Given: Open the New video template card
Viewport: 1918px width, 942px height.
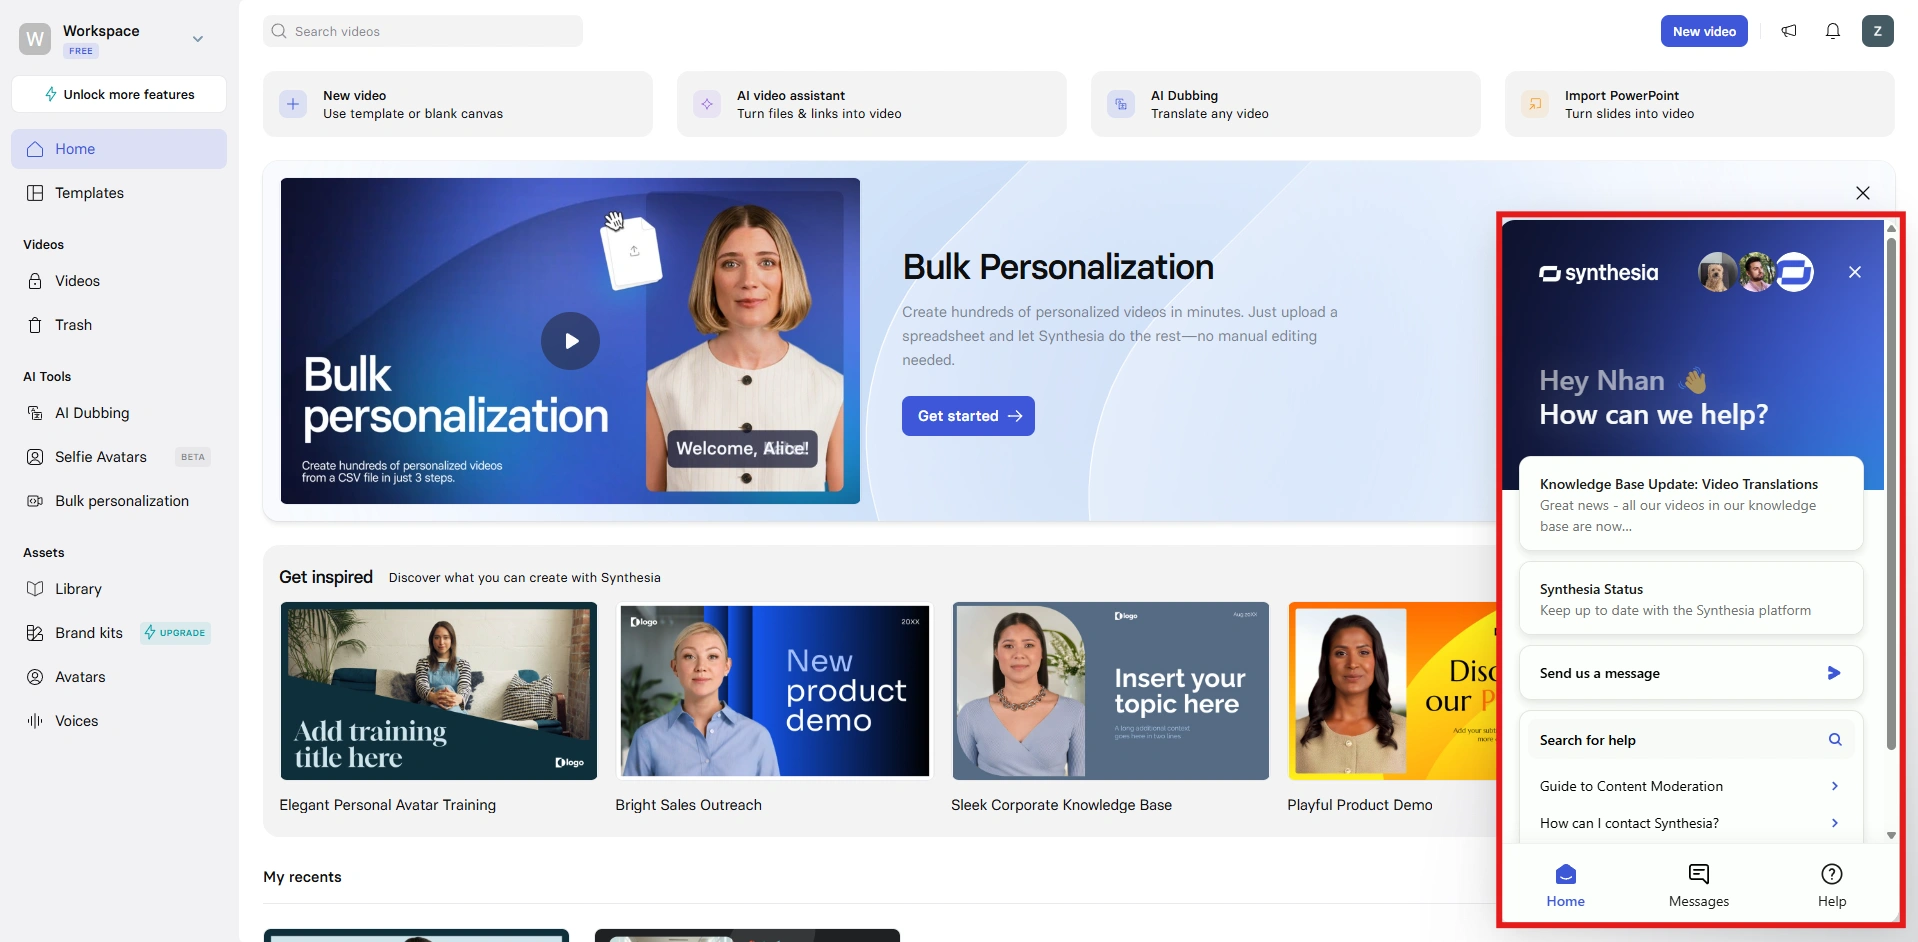Looking at the screenshot, I should 458,104.
